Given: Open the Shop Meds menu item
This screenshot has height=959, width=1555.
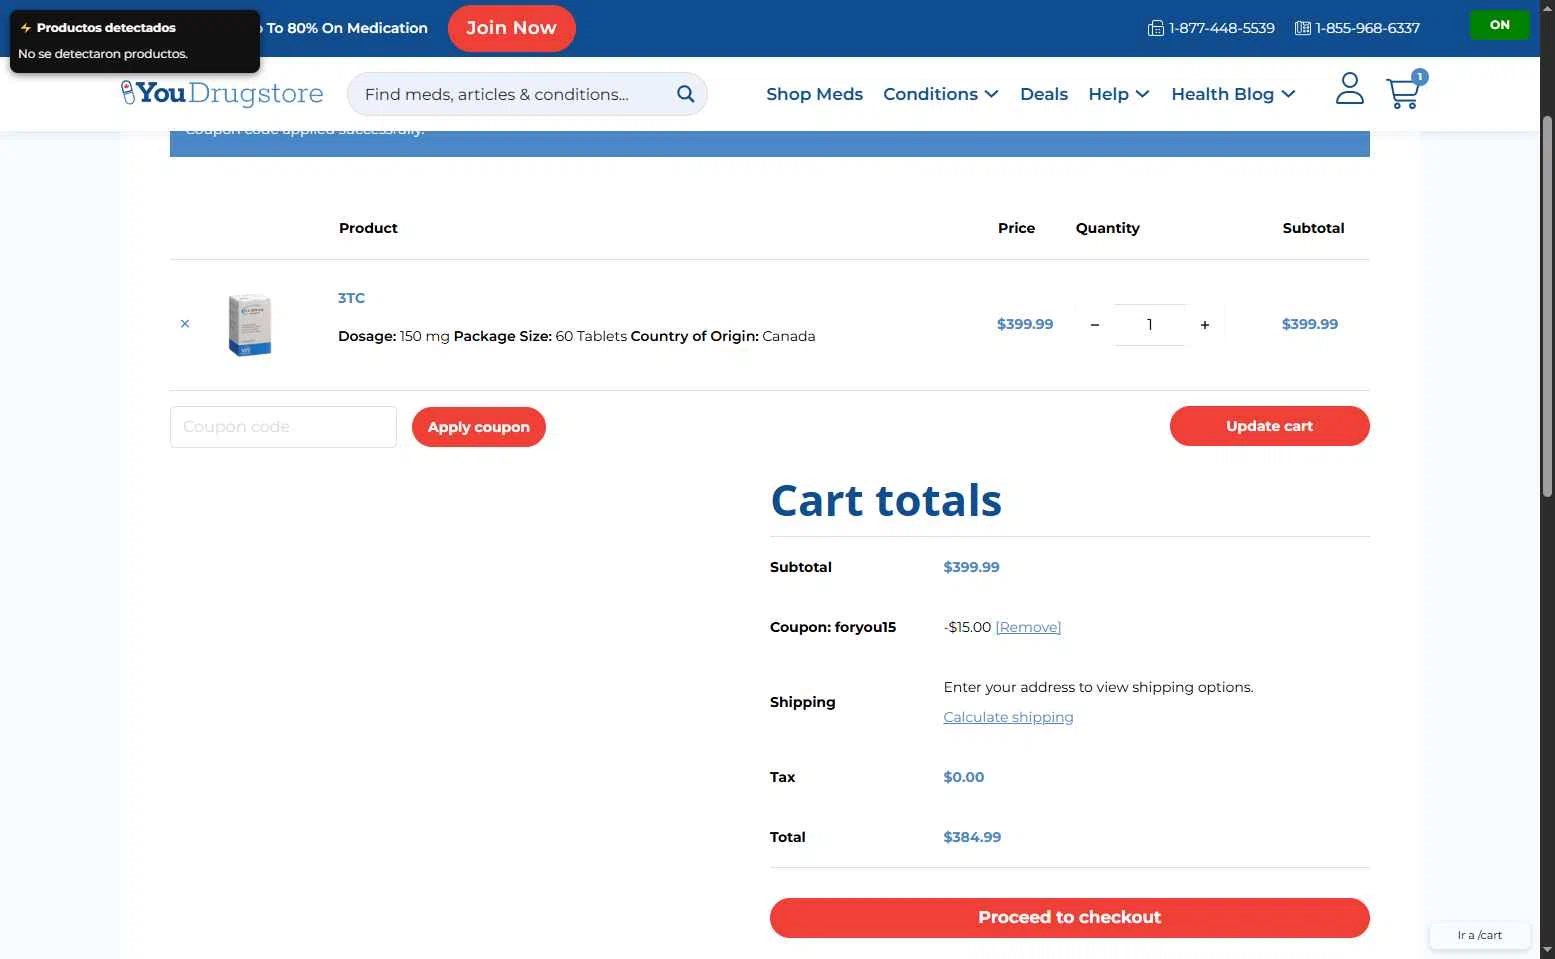Looking at the screenshot, I should [814, 94].
